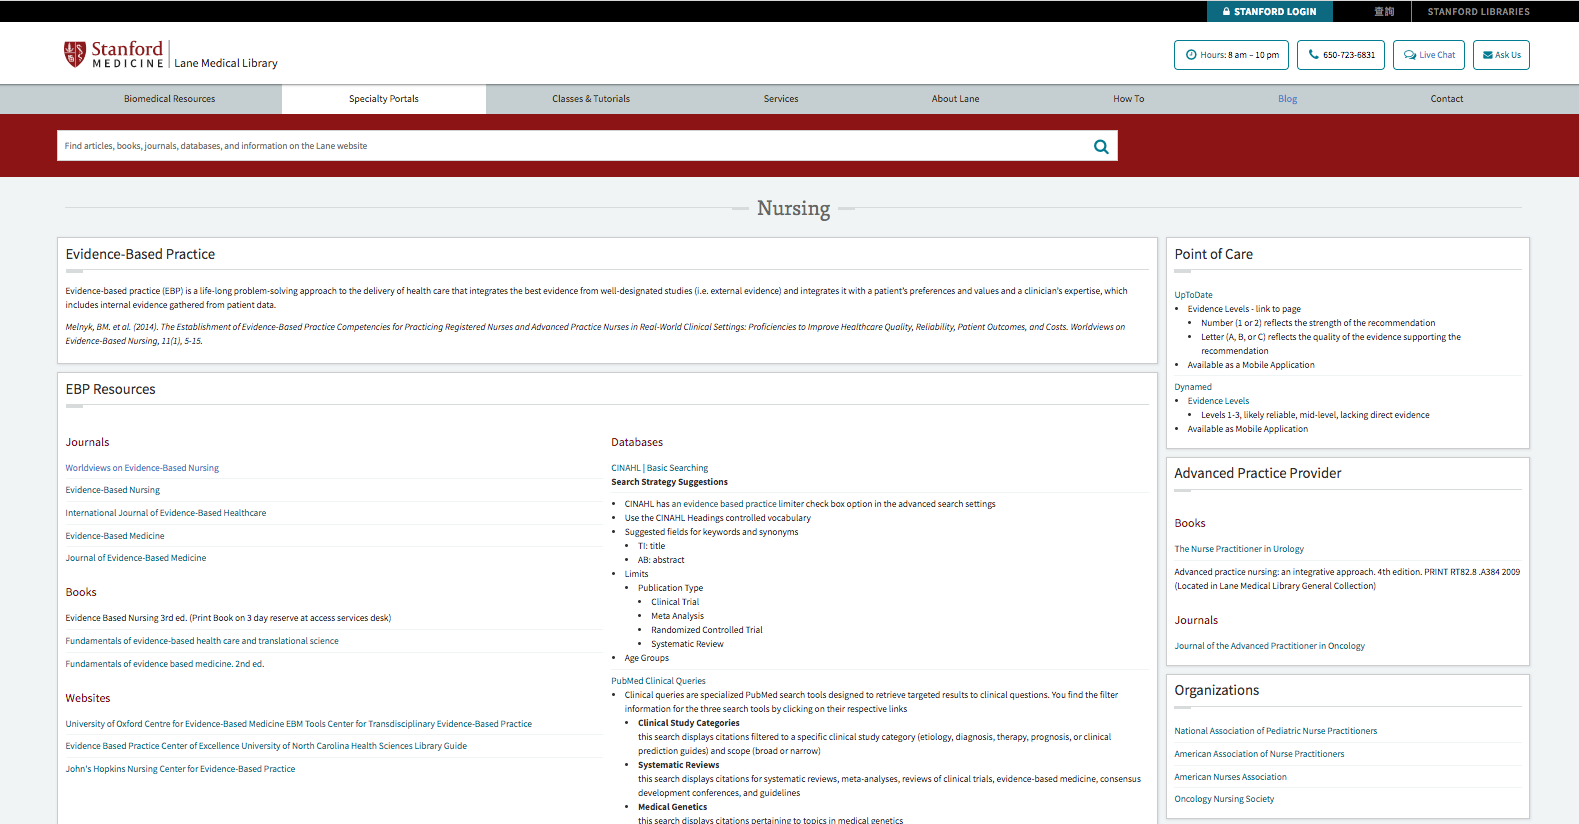Image resolution: width=1579 pixels, height=824 pixels.
Task: Open John's Hopkins Nursing Center link
Action: [181, 769]
